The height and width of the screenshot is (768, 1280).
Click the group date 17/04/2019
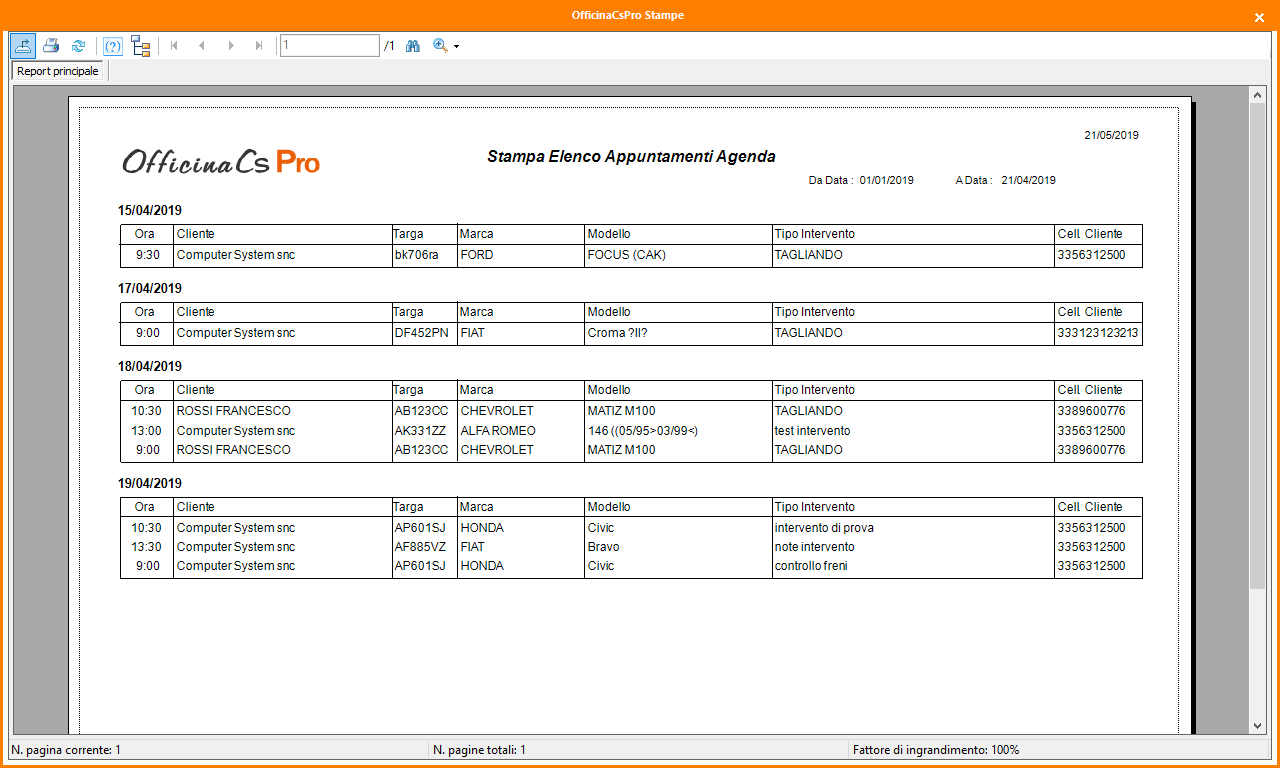pos(150,288)
